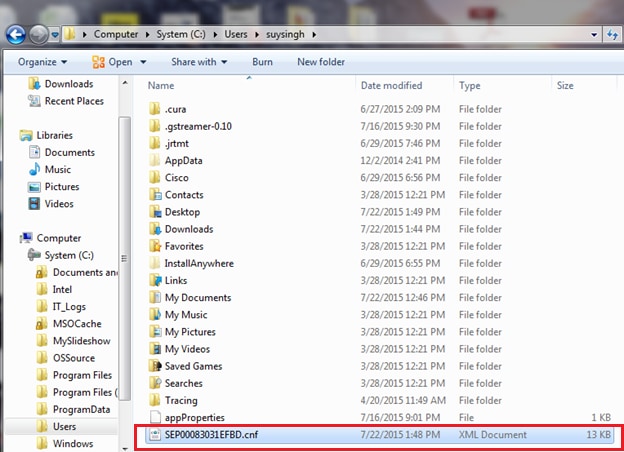Select Recent Places in the sidebar
The height and width of the screenshot is (452, 624).
(x=66, y=101)
